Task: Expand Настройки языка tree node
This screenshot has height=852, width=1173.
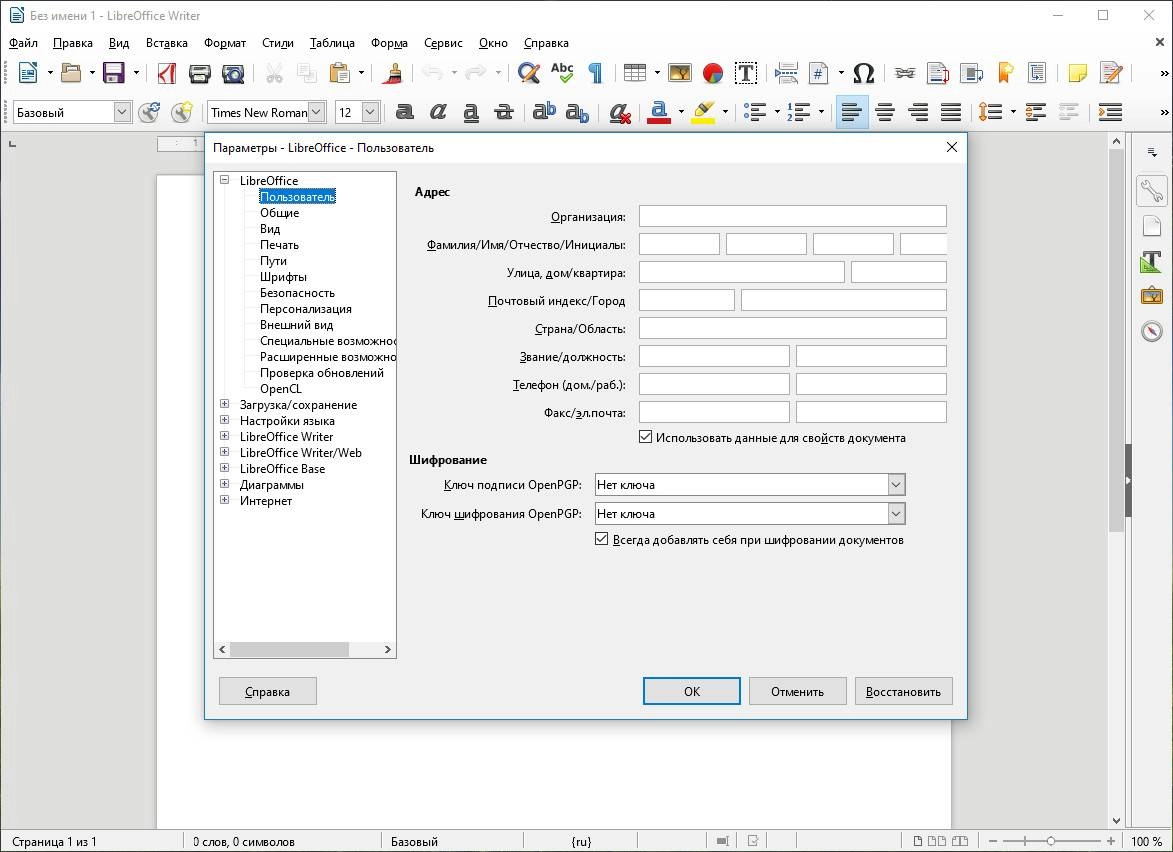Action: 224,420
